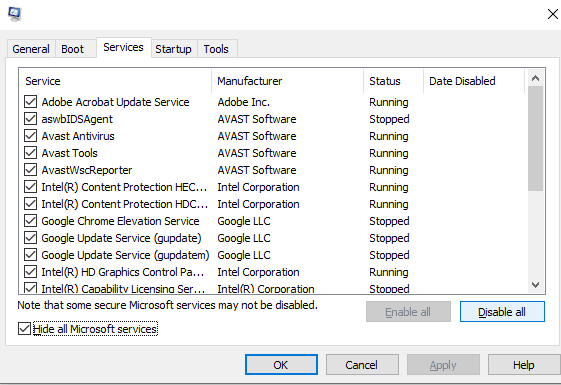Toggle the Avast Tools checkbox
This screenshot has height=385, width=561.
pos(30,153)
